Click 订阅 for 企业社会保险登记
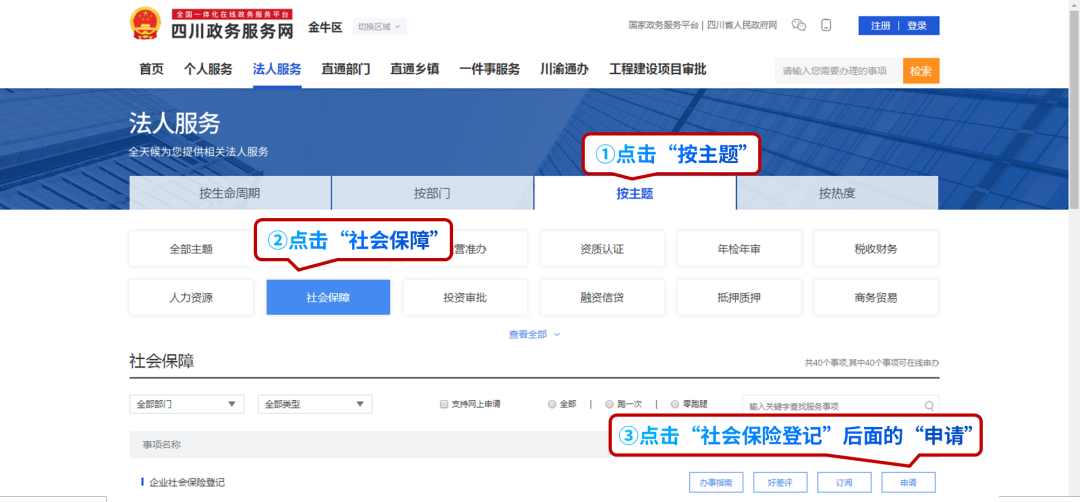The height and width of the screenshot is (502, 1080). [x=844, y=483]
